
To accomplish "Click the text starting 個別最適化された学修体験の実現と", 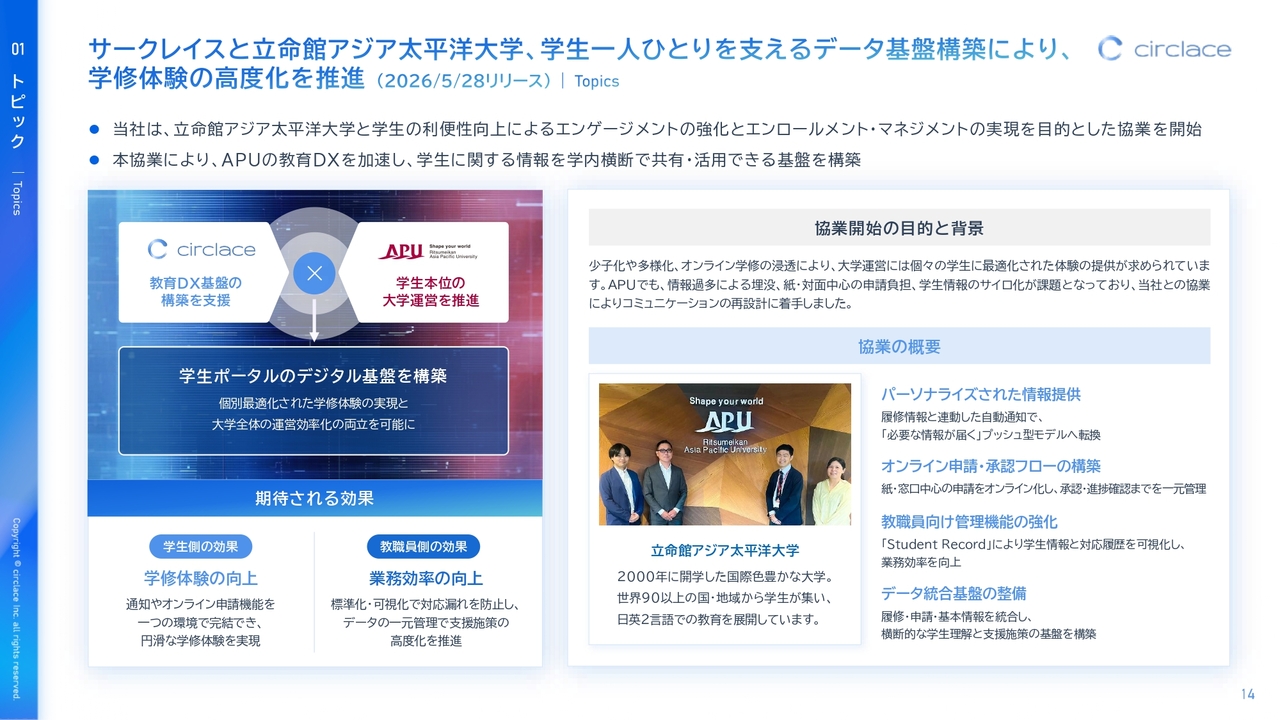I will click(313, 414).
